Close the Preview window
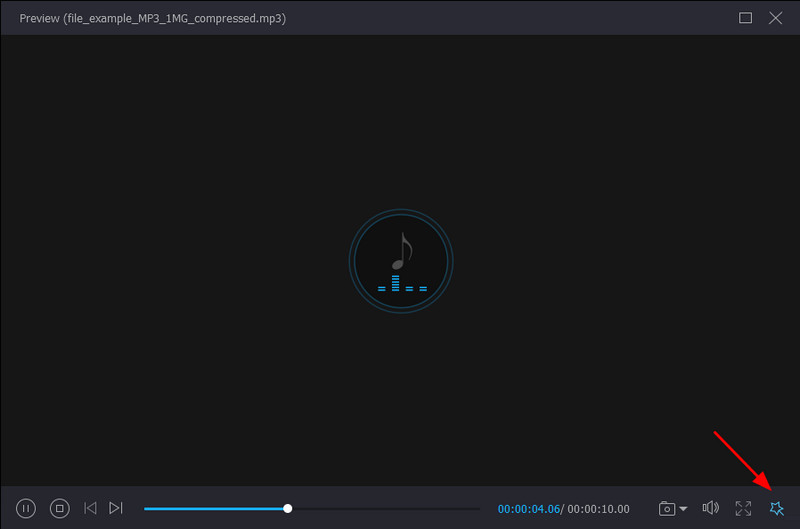The height and width of the screenshot is (529, 800). point(775,18)
